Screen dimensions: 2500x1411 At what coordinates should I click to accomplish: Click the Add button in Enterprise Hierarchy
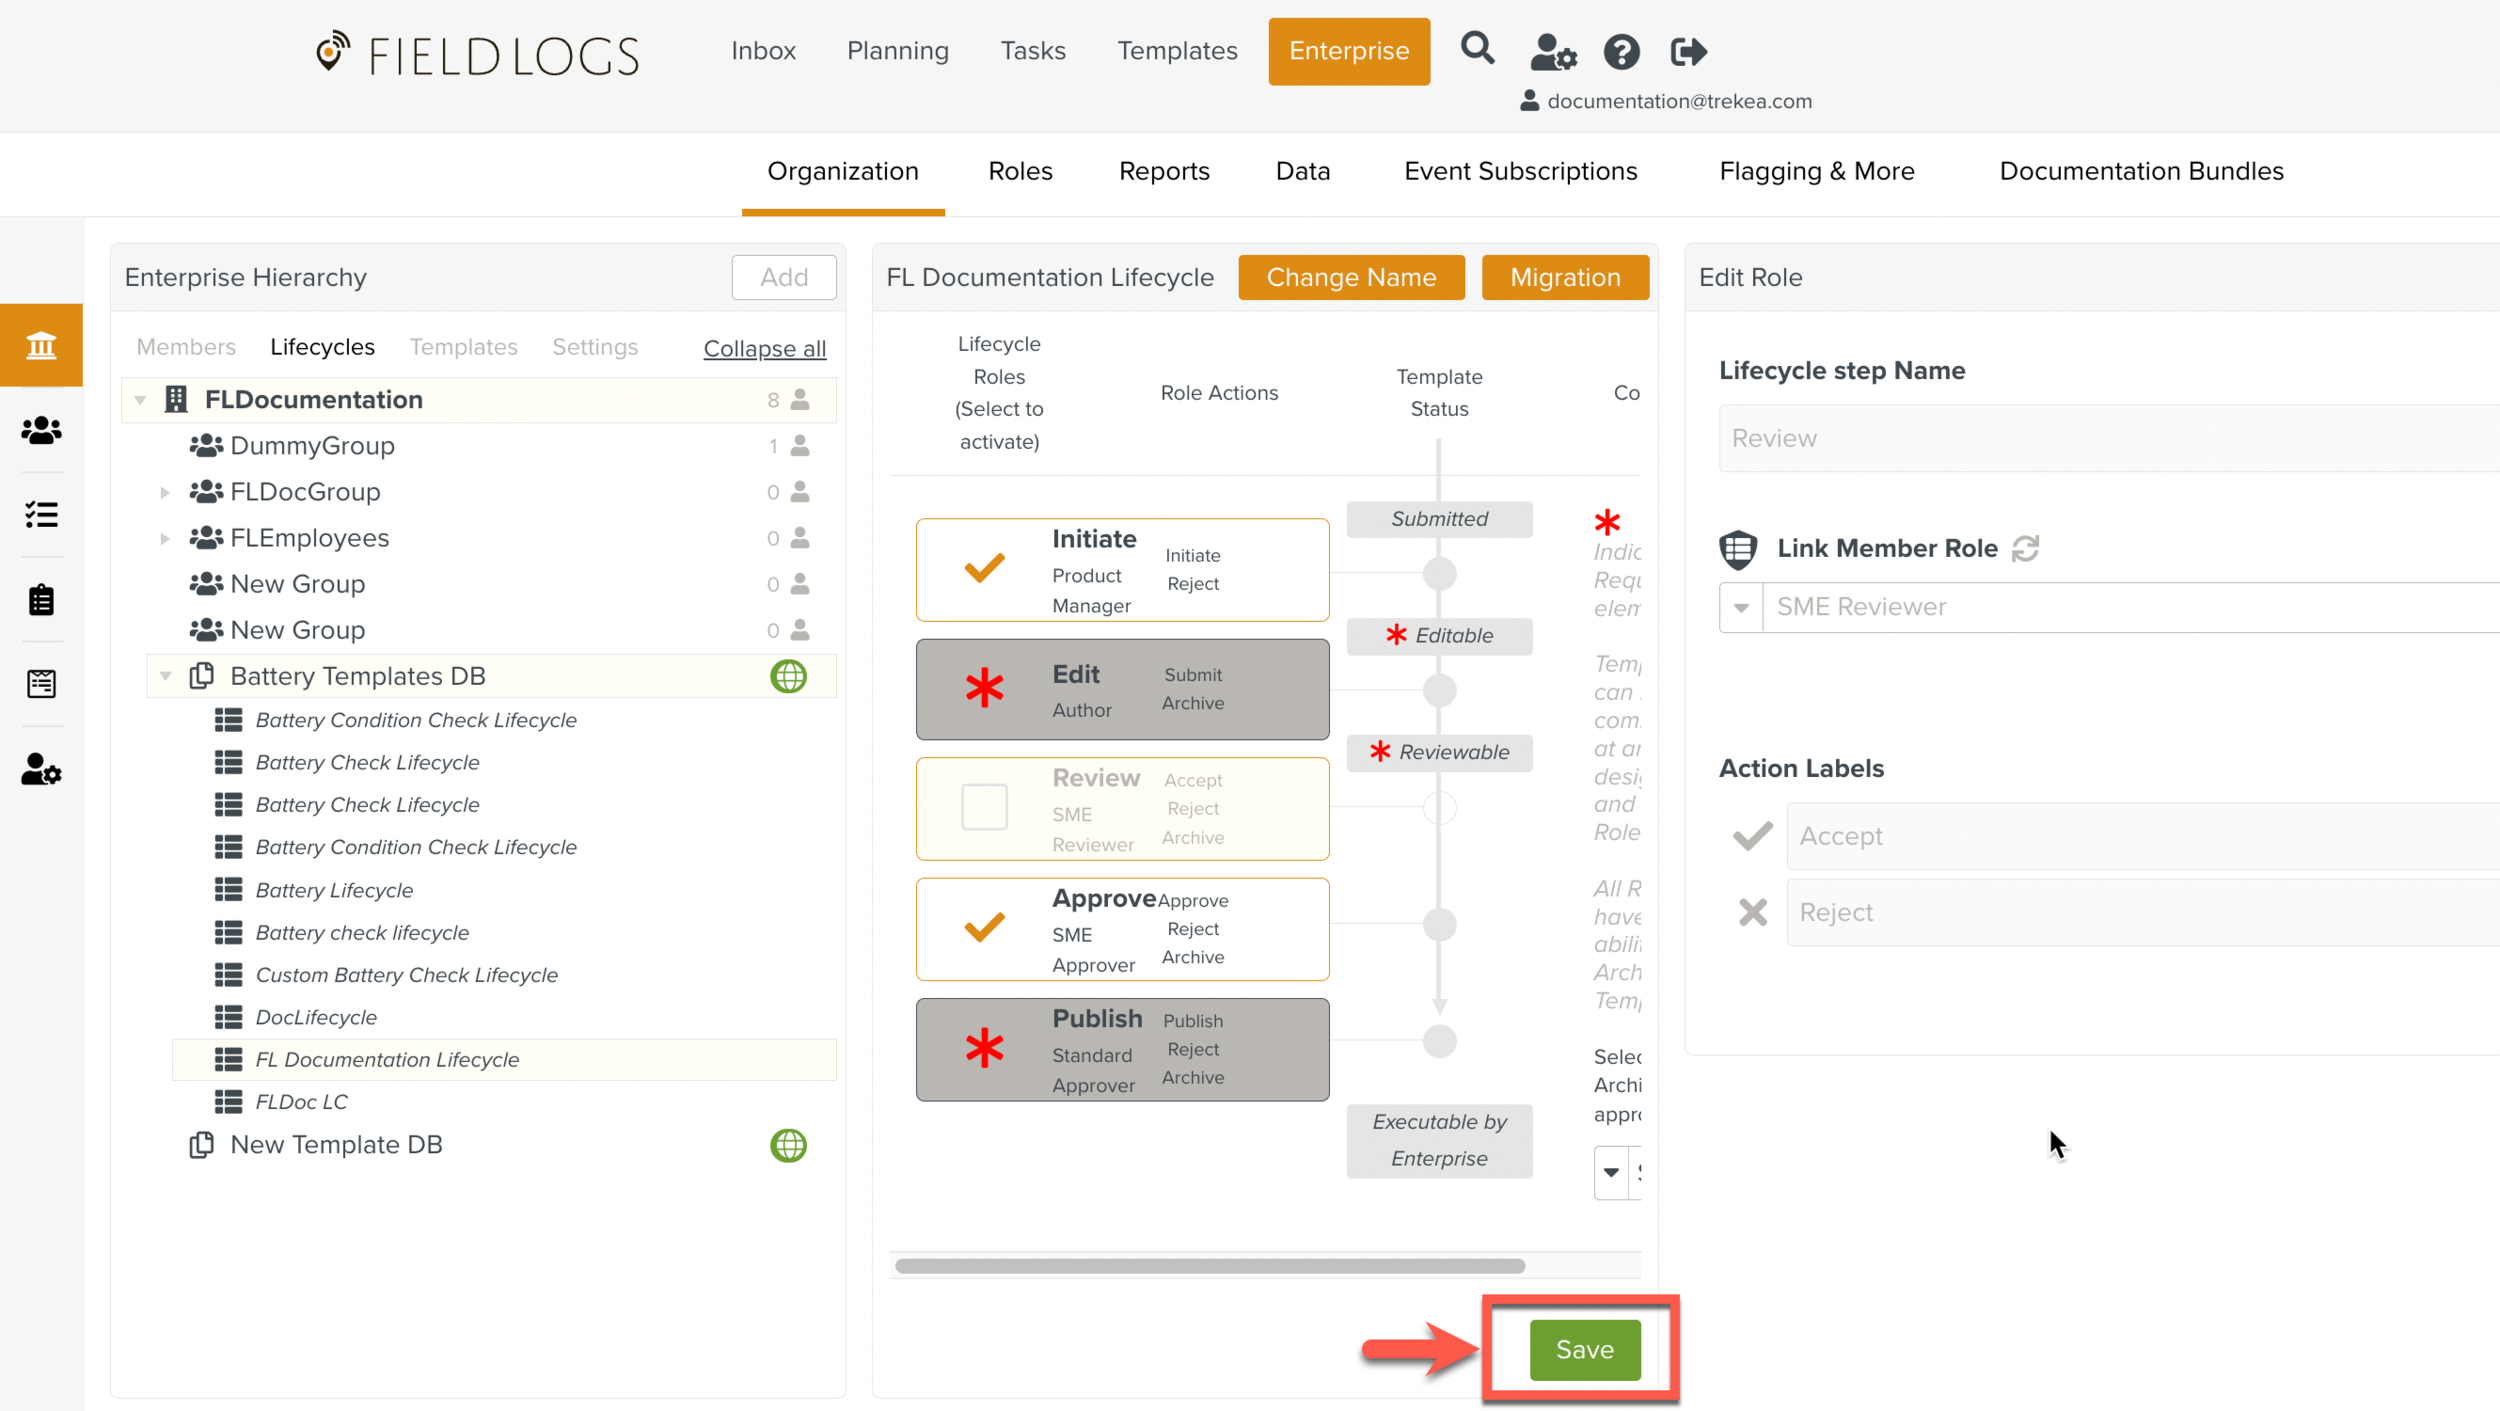(x=783, y=277)
